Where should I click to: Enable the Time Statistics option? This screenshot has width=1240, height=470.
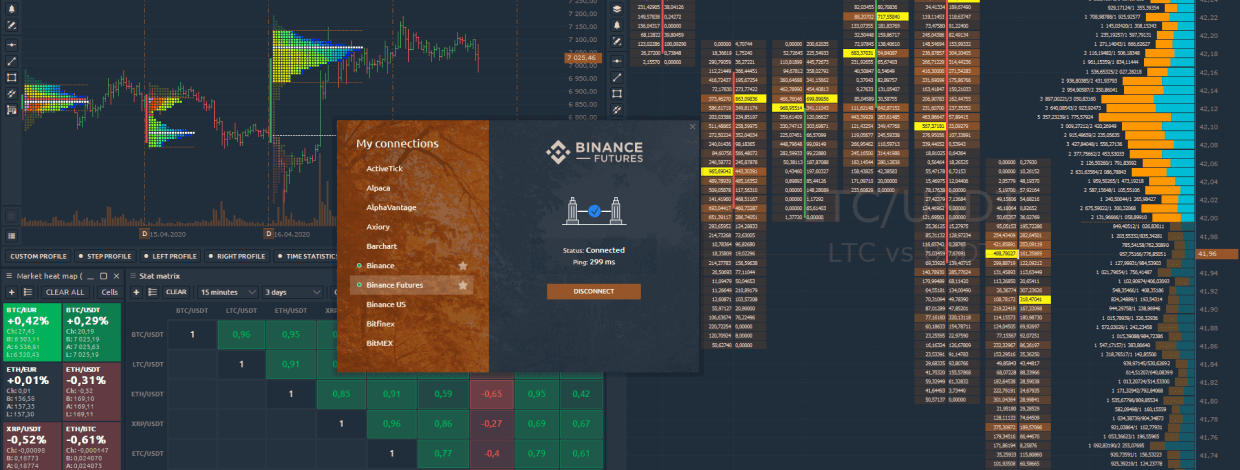(306, 256)
